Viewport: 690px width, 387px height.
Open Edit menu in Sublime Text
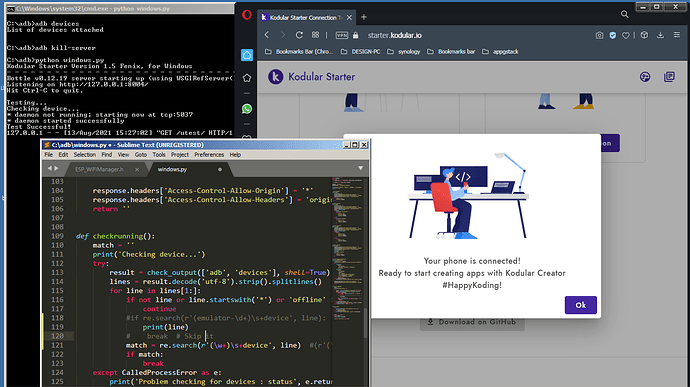pyautogui.click(x=63, y=155)
